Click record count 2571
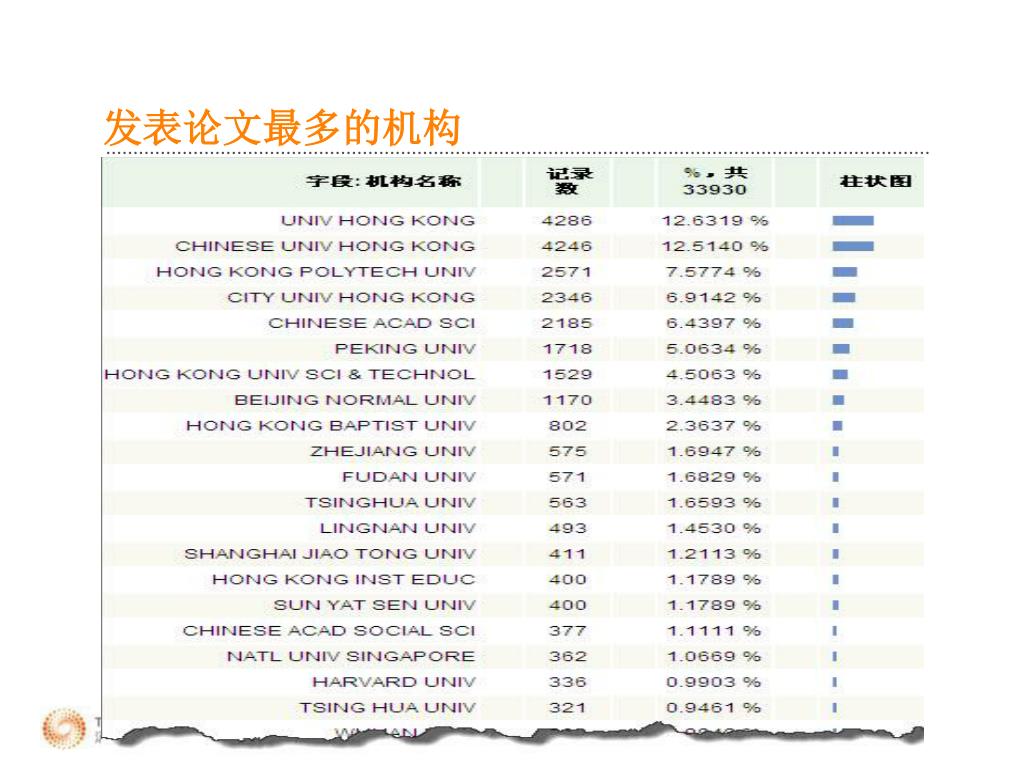The image size is (1024, 768). pyautogui.click(x=567, y=272)
